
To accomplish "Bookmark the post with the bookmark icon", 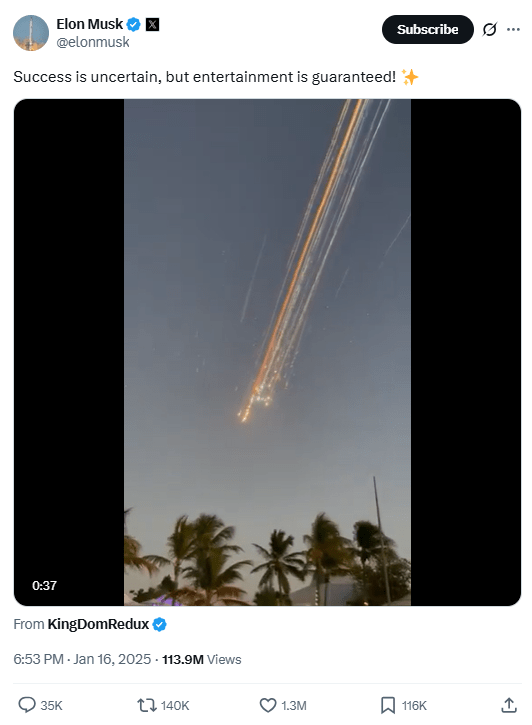I will [387, 705].
